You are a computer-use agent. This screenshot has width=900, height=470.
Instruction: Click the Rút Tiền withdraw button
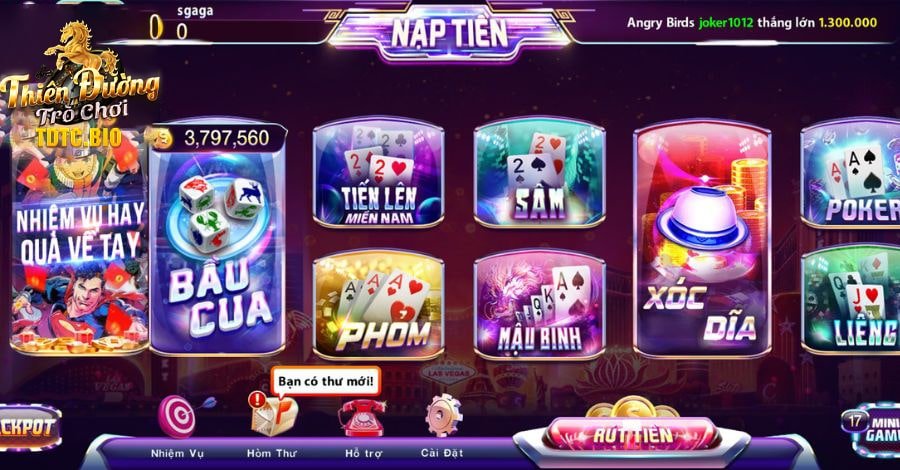point(632,436)
